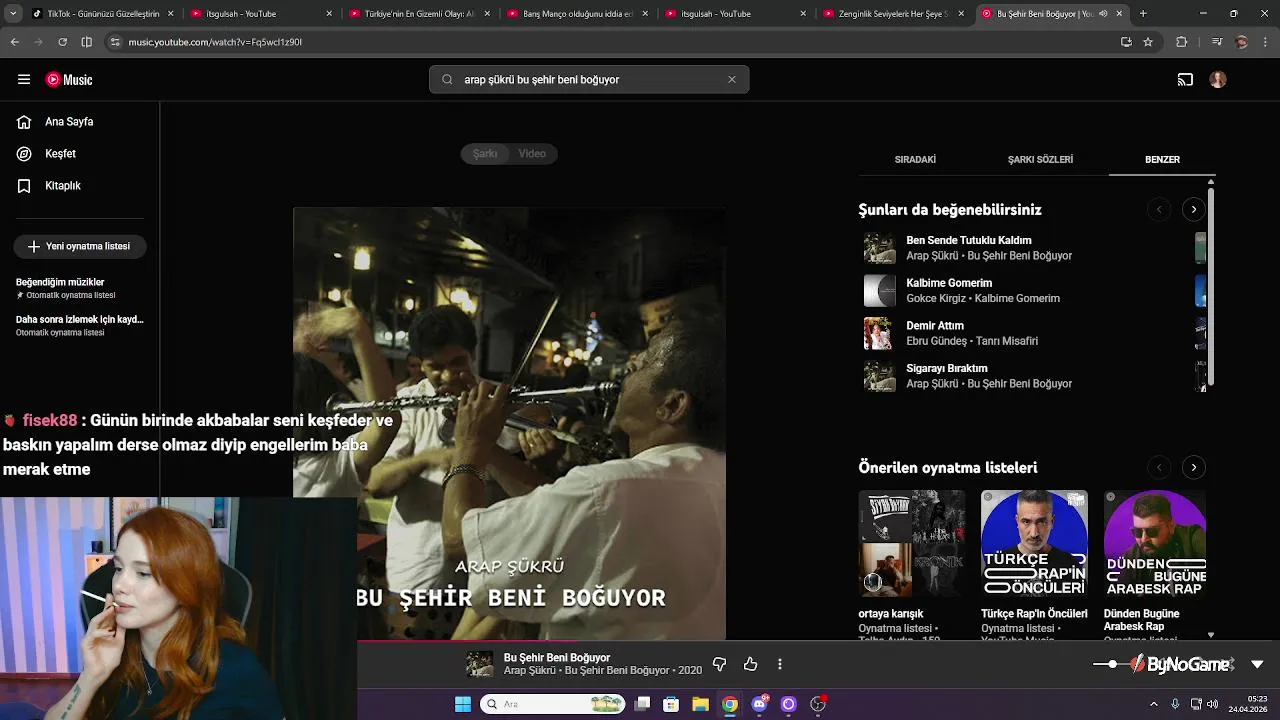Open Türkçe Rap'in Öncüleri playlist thumbnail

1034,543
